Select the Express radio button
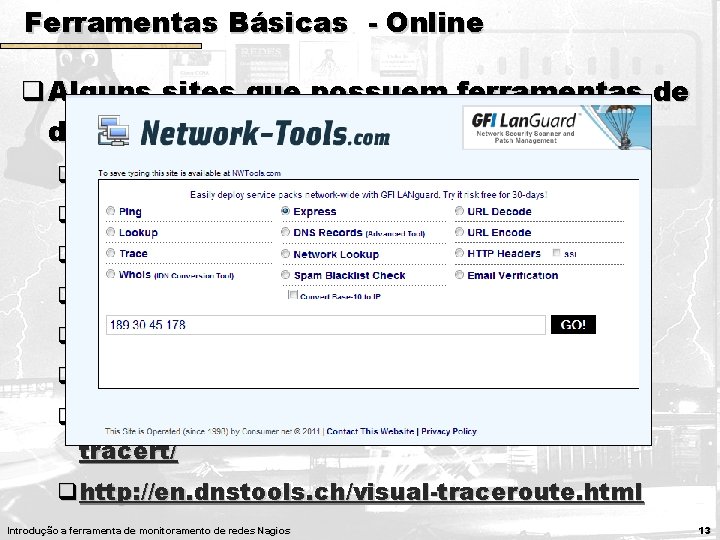Image resolution: width=720 pixels, height=540 pixels. coord(286,211)
